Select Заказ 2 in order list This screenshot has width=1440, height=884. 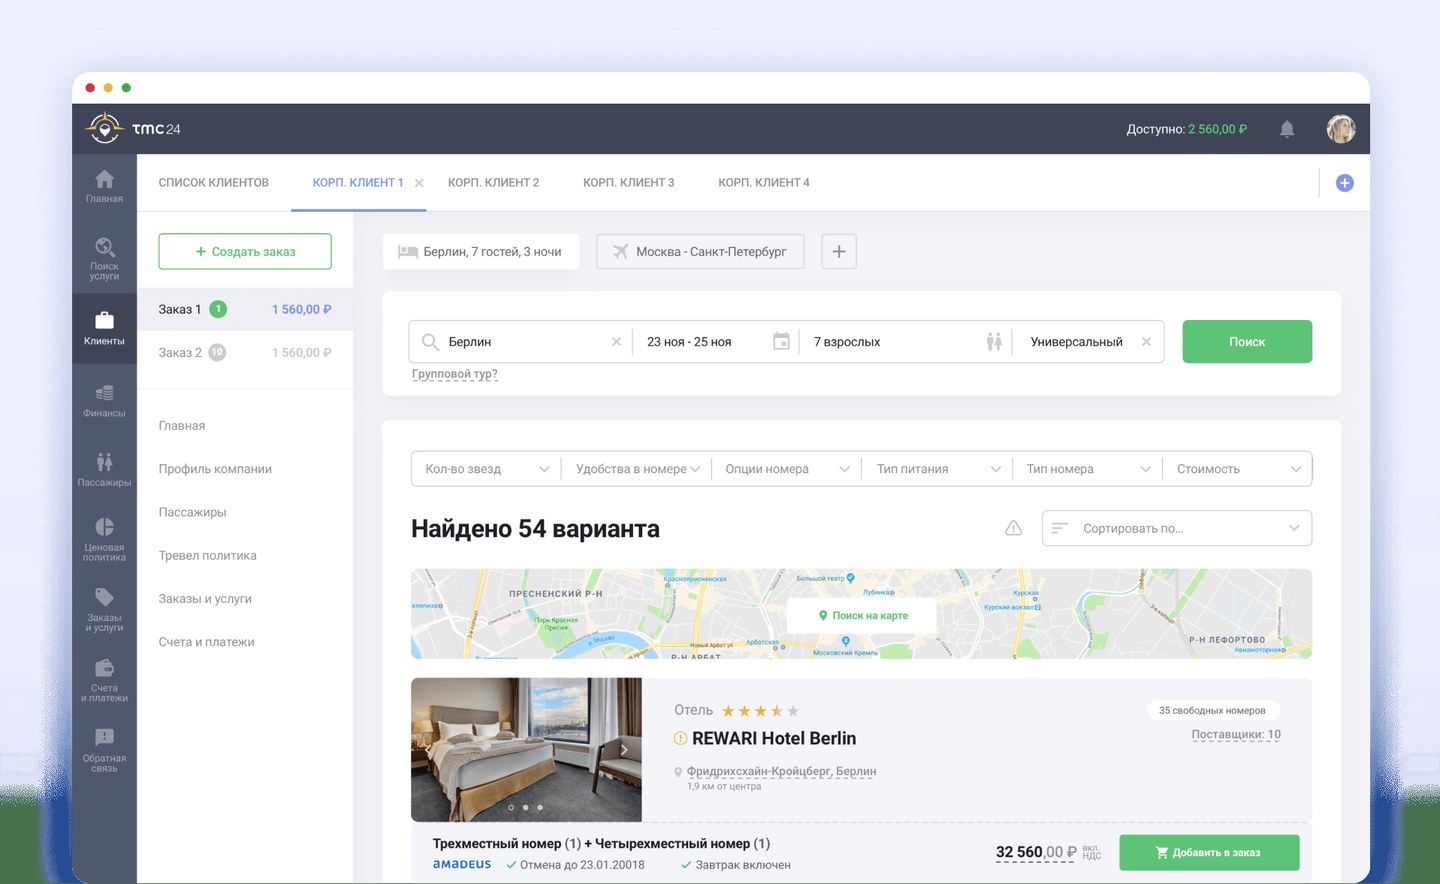point(245,352)
